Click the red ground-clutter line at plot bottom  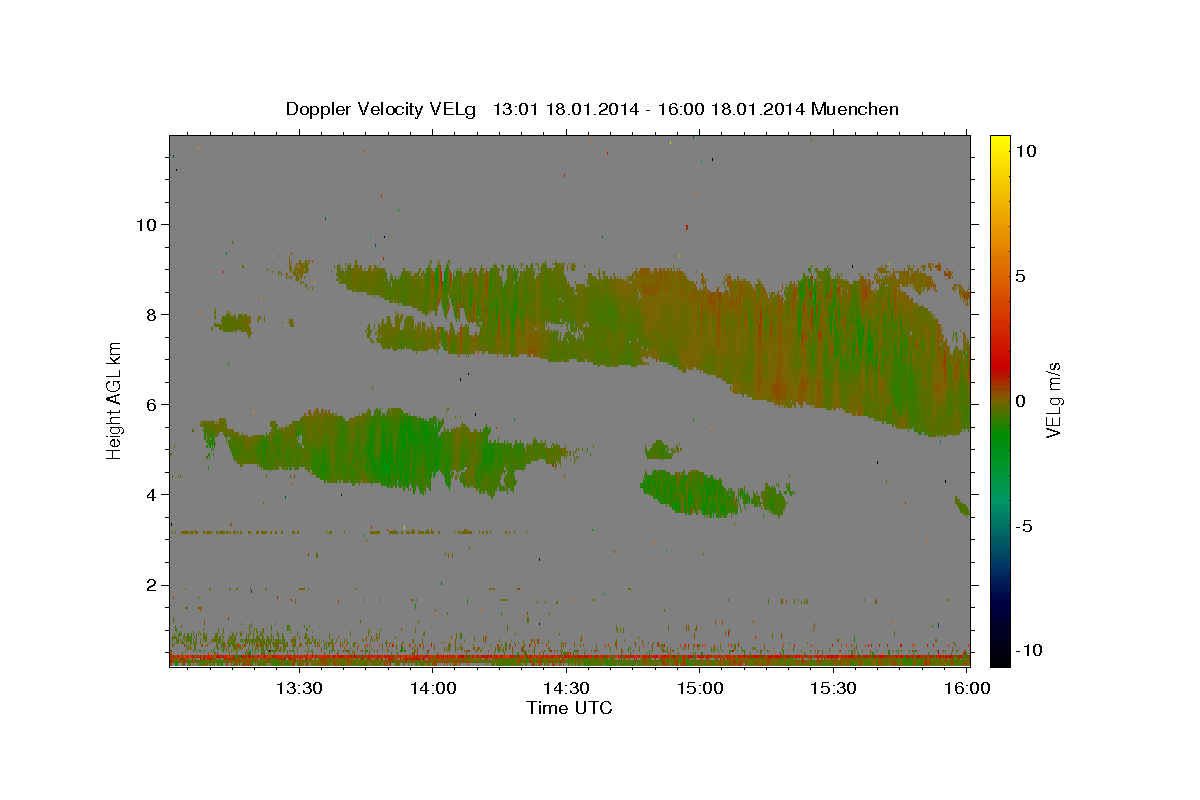(569, 657)
